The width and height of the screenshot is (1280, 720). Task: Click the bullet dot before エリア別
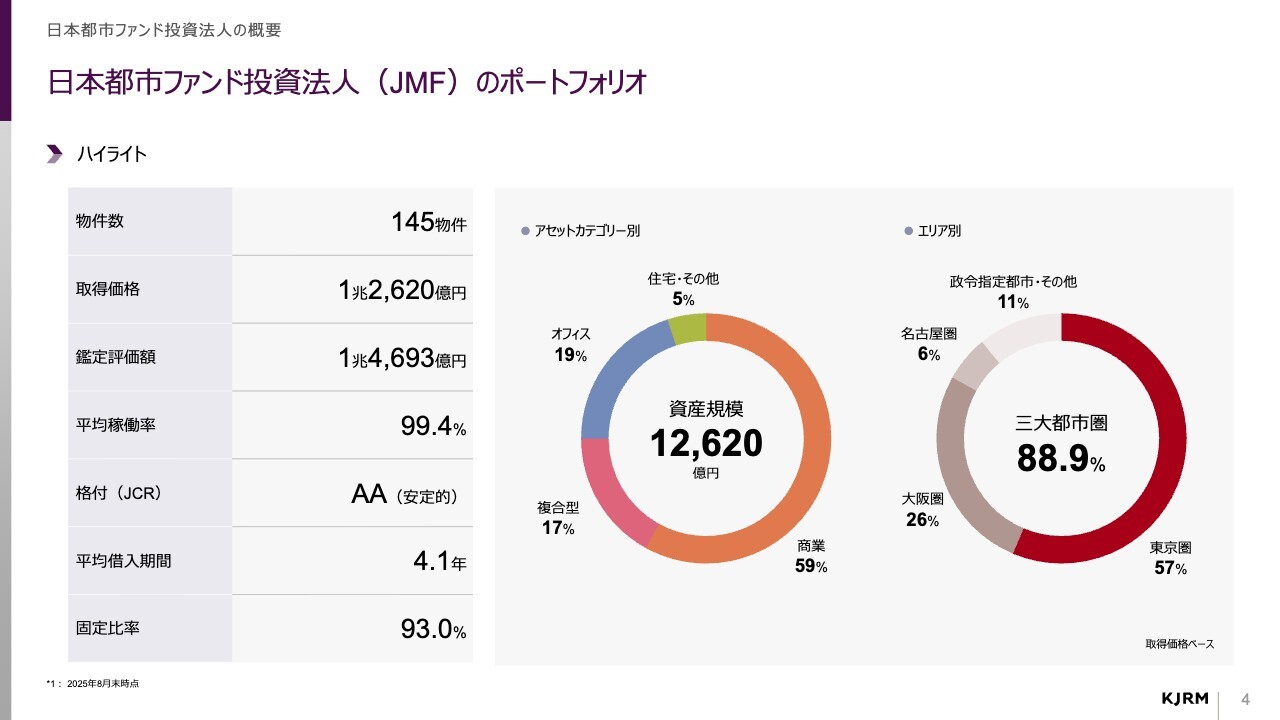pyautogui.click(x=908, y=231)
